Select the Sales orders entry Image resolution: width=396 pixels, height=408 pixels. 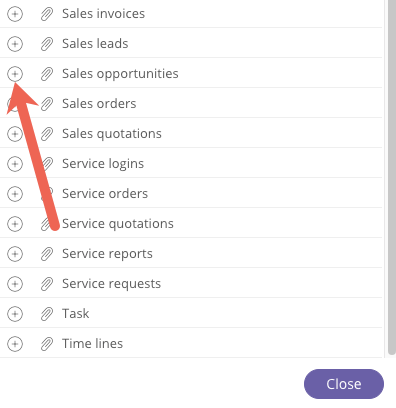pyautogui.click(x=99, y=104)
